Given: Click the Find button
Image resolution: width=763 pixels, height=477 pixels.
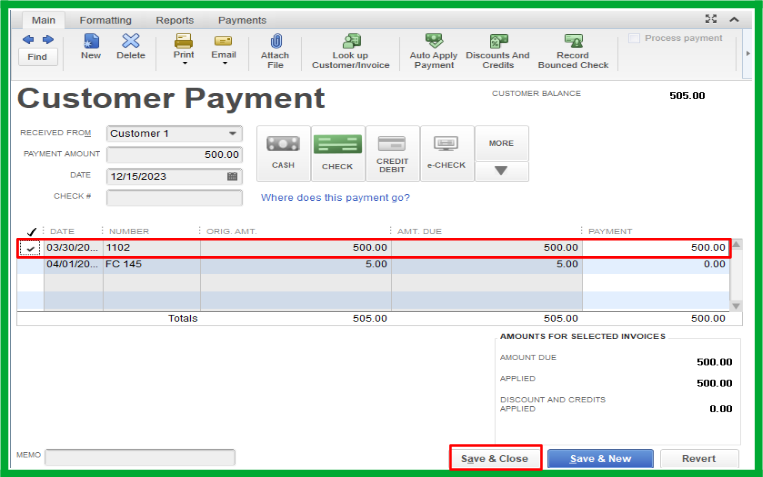Looking at the screenshot, I should click(37, 57).
